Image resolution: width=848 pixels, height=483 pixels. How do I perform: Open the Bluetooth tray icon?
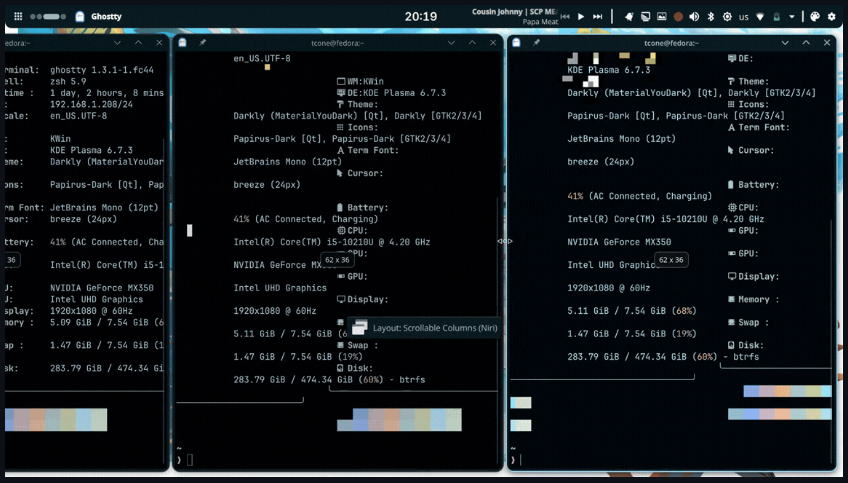click(711, 17)
